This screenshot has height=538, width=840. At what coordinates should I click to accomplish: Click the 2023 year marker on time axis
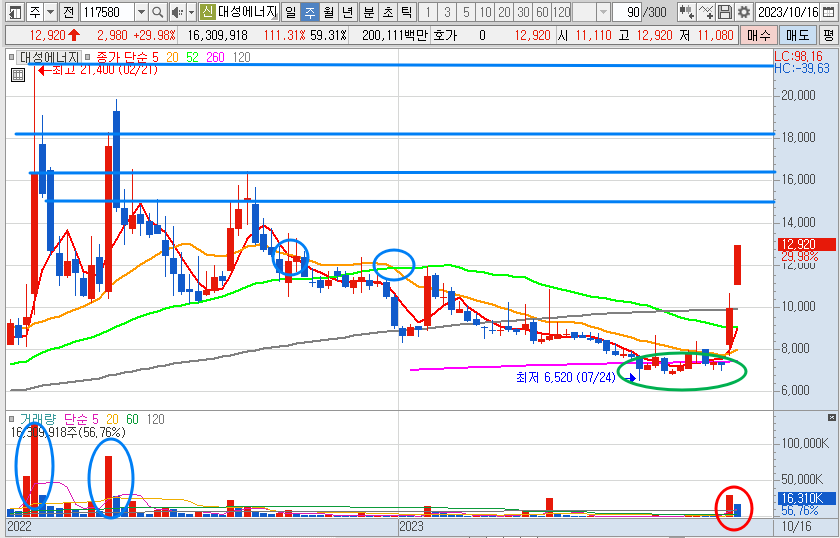[x=411, y=526]
